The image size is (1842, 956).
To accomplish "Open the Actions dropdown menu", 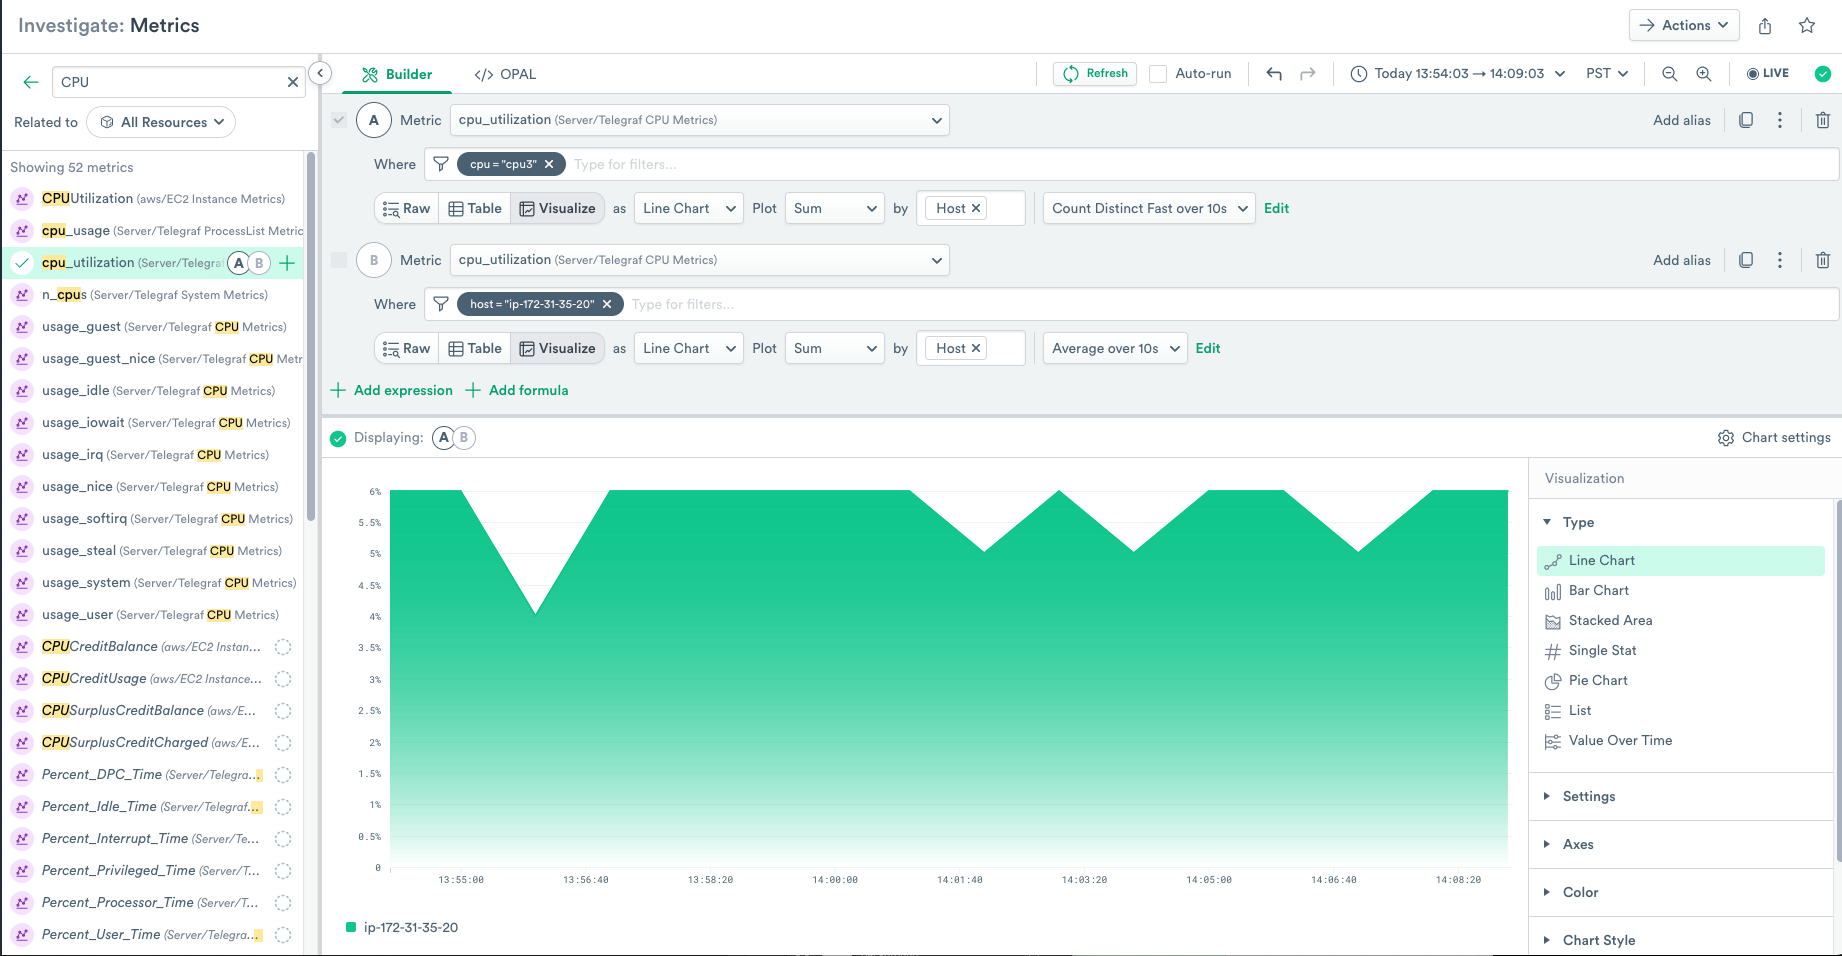I will tap(1684, 26).
